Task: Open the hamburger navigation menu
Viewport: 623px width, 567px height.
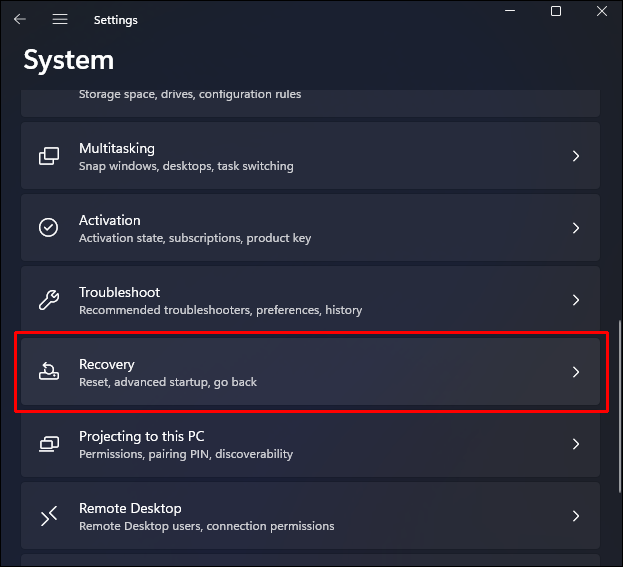Action: 60,19
